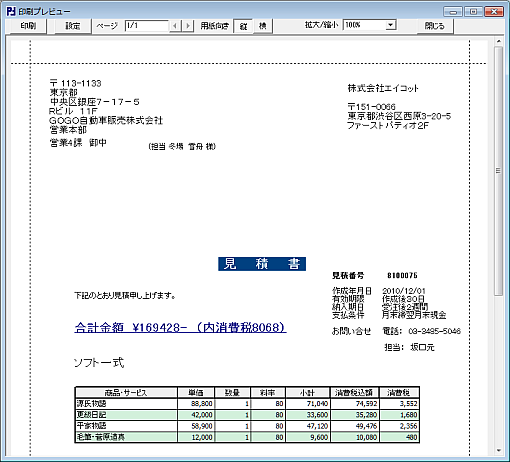Click tax amount 3,552 cell
The height and width of the screenshot is (462, 510).
pyautogui.click(x=399, y=404)
